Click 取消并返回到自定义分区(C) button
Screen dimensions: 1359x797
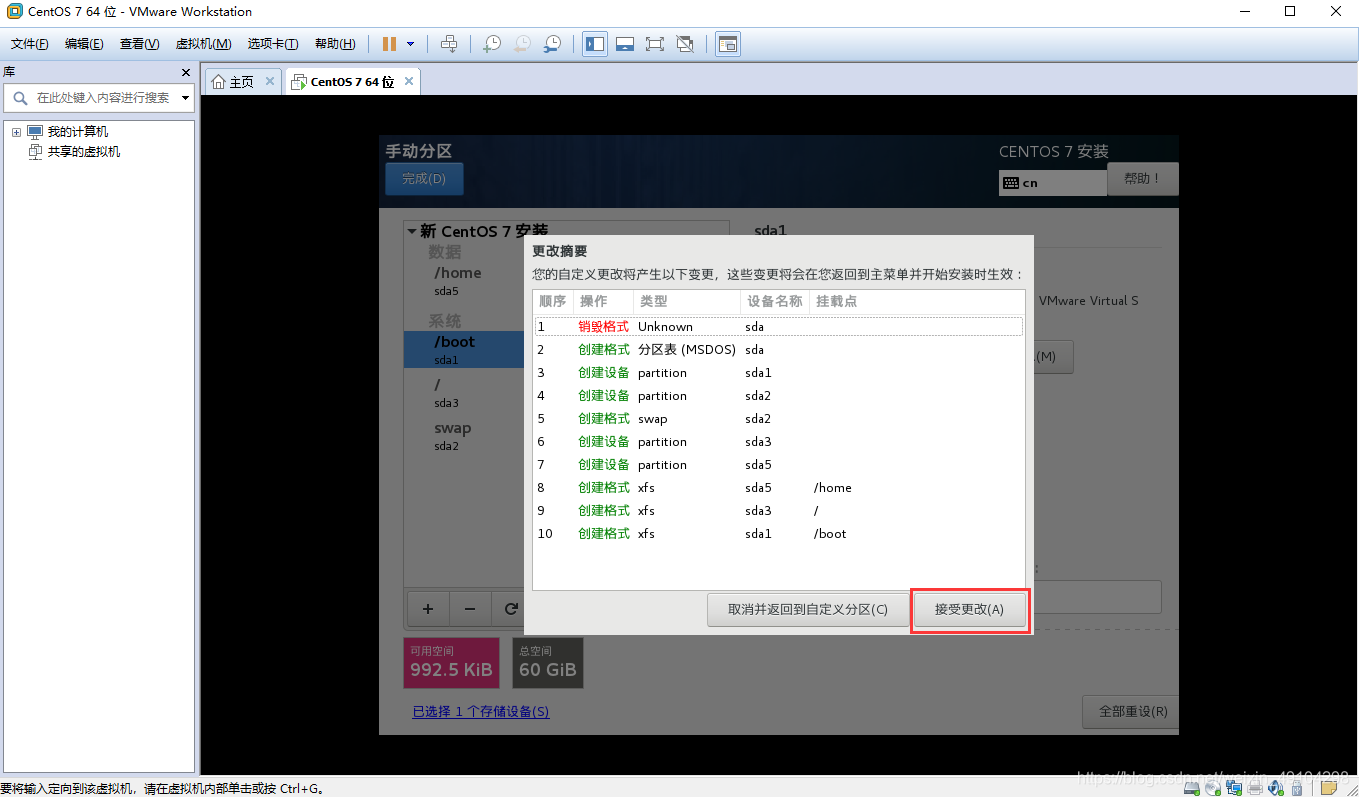(808, 610)
